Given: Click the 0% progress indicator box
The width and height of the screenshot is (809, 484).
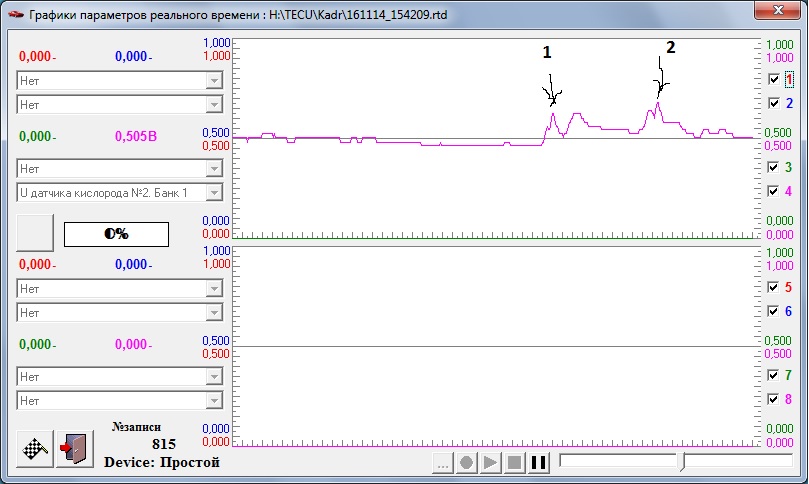Looking at the screenshot, I should tap(116, 233).
